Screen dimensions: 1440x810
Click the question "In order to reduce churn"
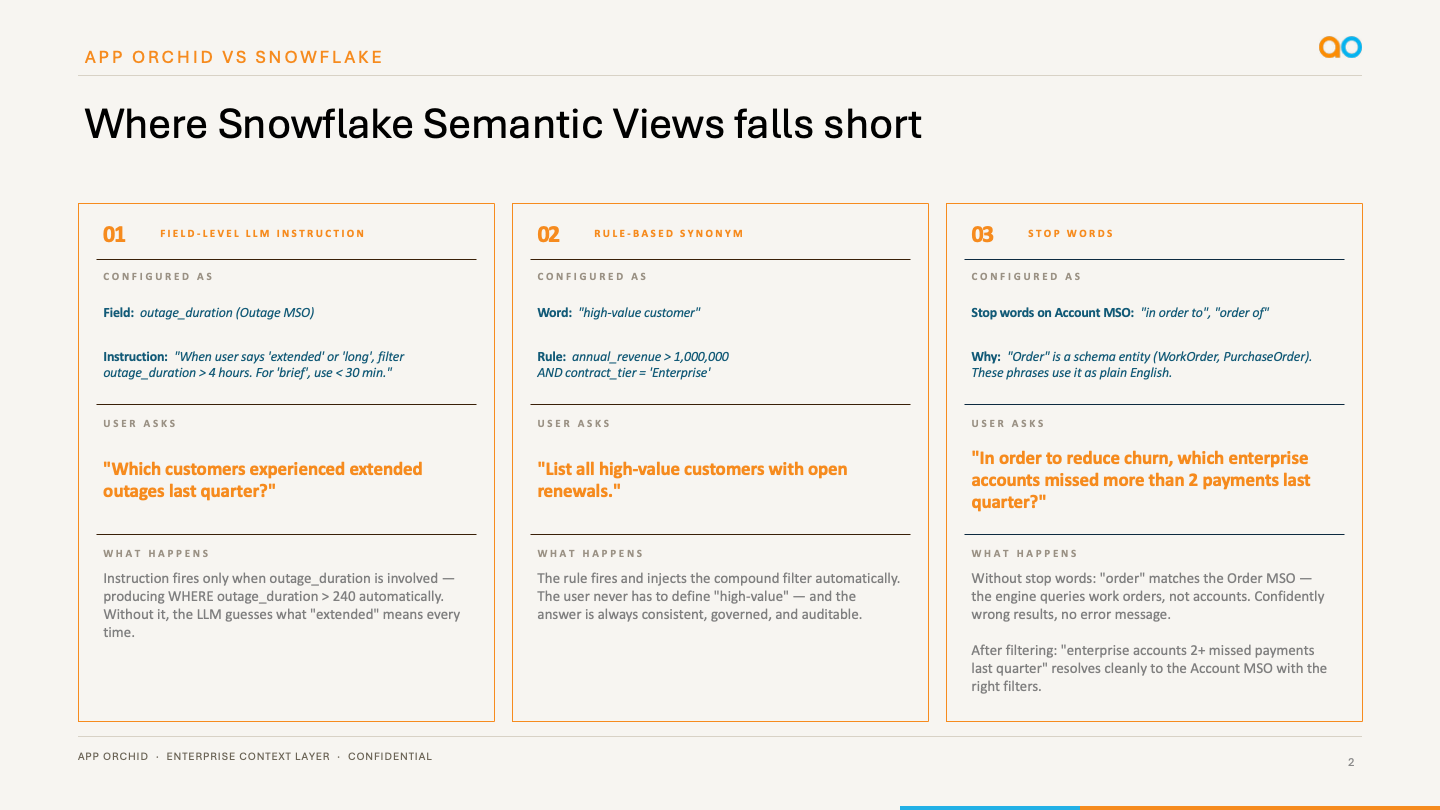pos(1141,480)
